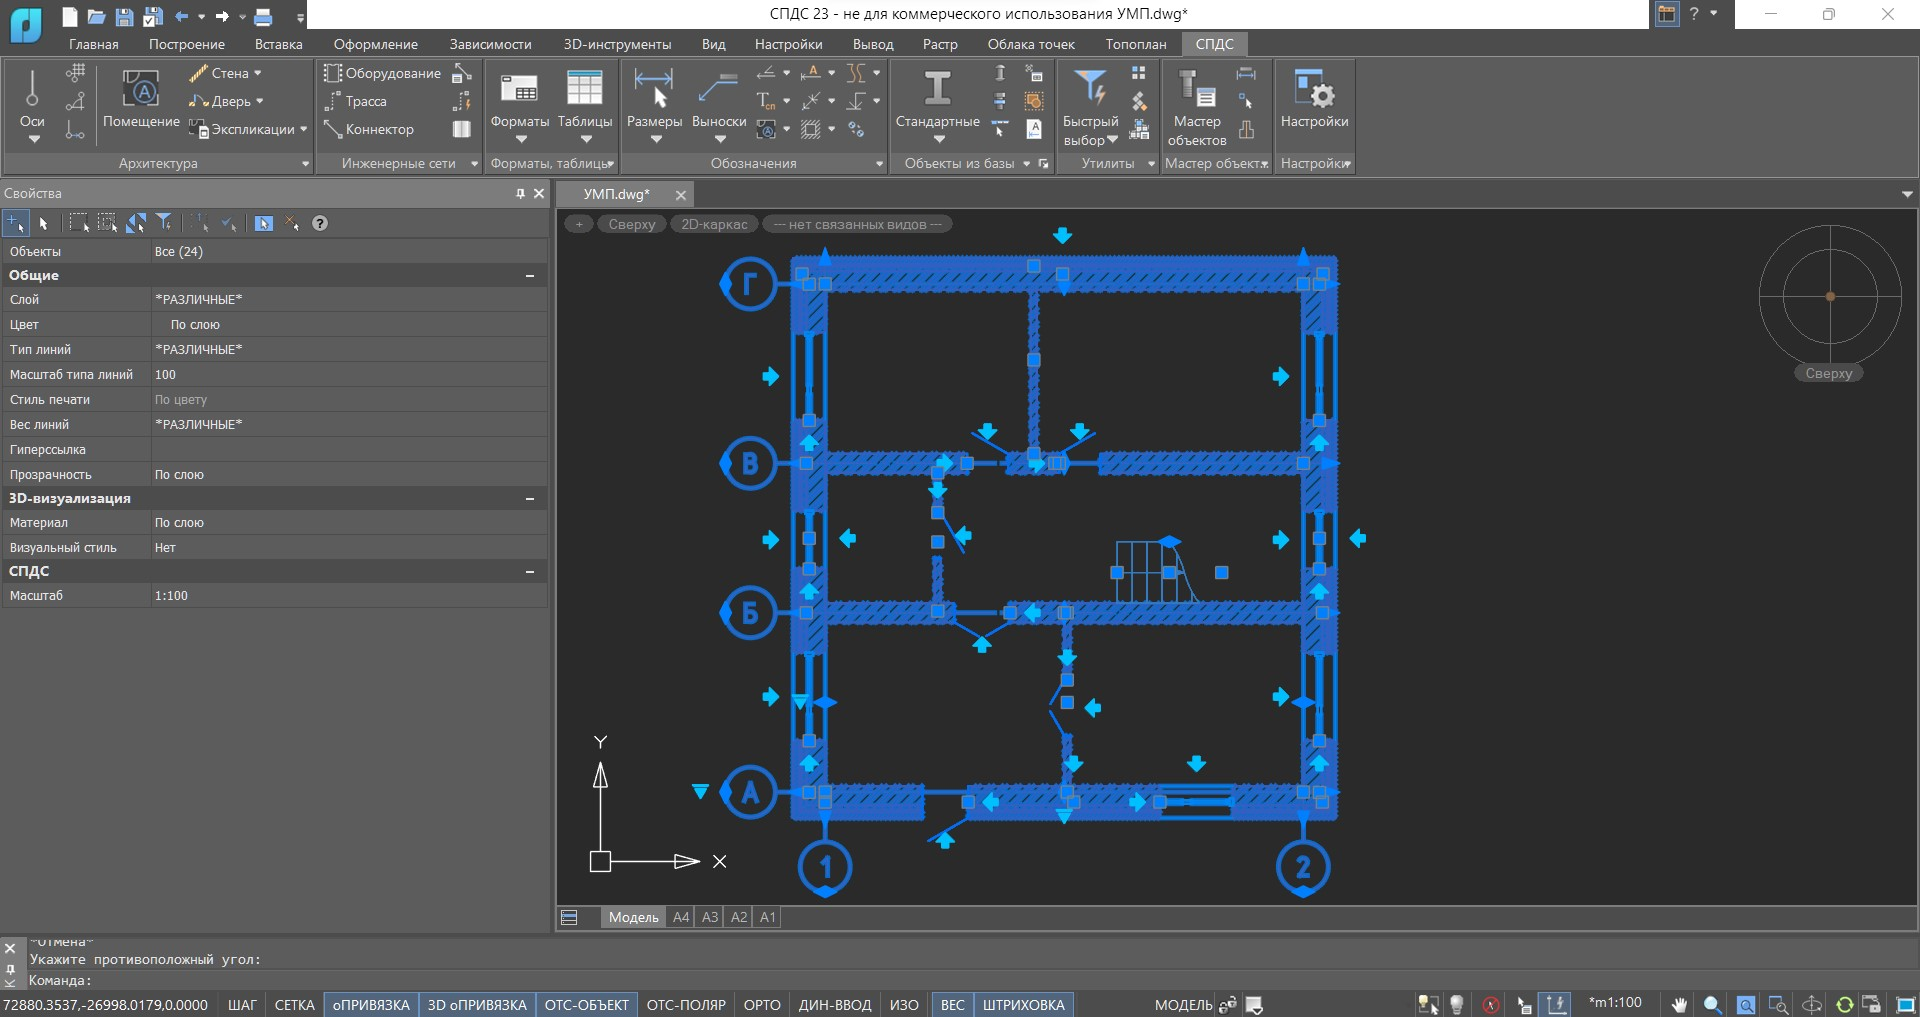The height and width of the screenshot is (1017, 1920).
Task: Click the Print icon in quick access toolbar
Action: (x=263, y=16)
